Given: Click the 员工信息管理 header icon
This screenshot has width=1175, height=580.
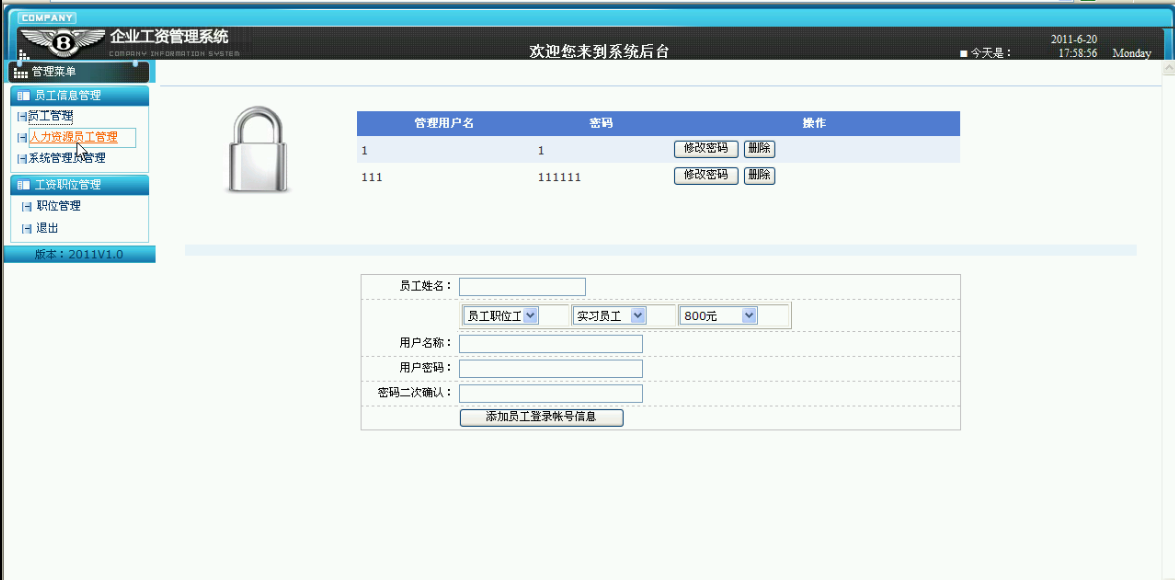Looking at the screenshot, I should point(23,95).
